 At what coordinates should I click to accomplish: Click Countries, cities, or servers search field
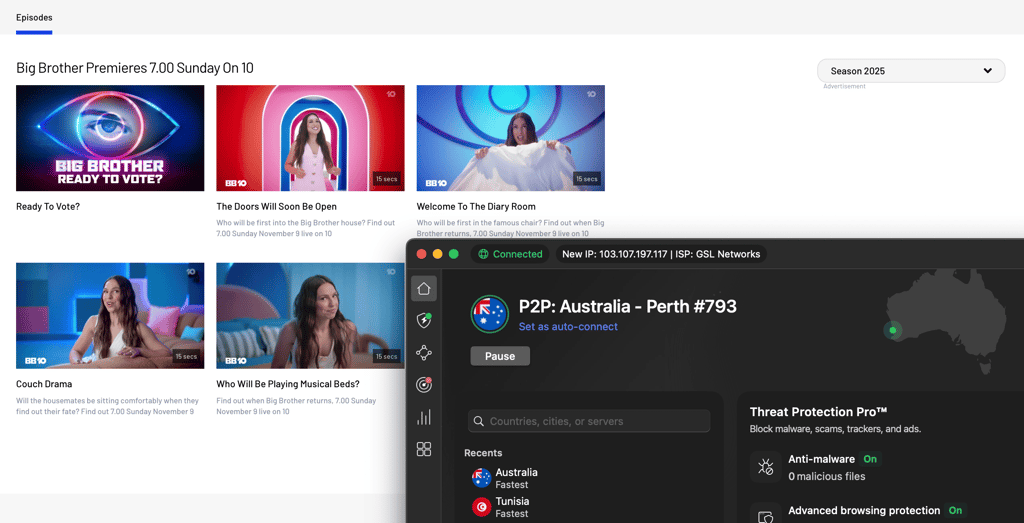[x=589, y=421]
